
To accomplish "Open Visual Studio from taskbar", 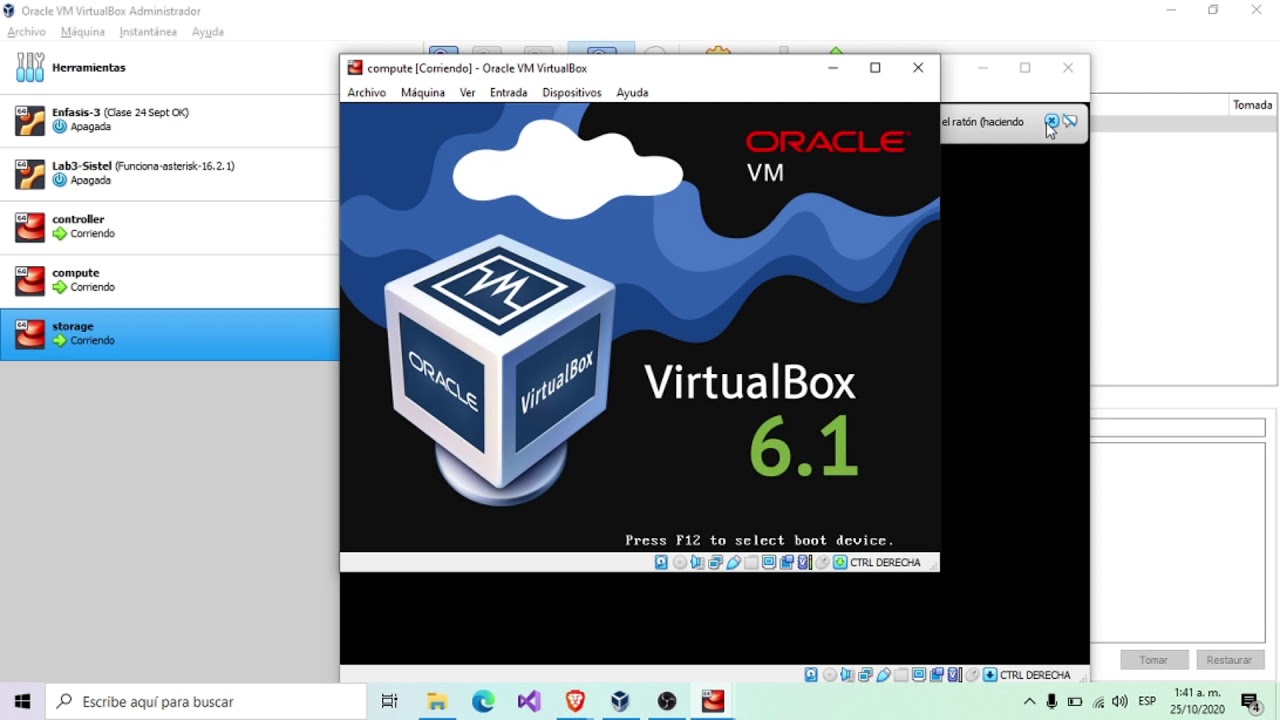I will (x=529, y=701).
